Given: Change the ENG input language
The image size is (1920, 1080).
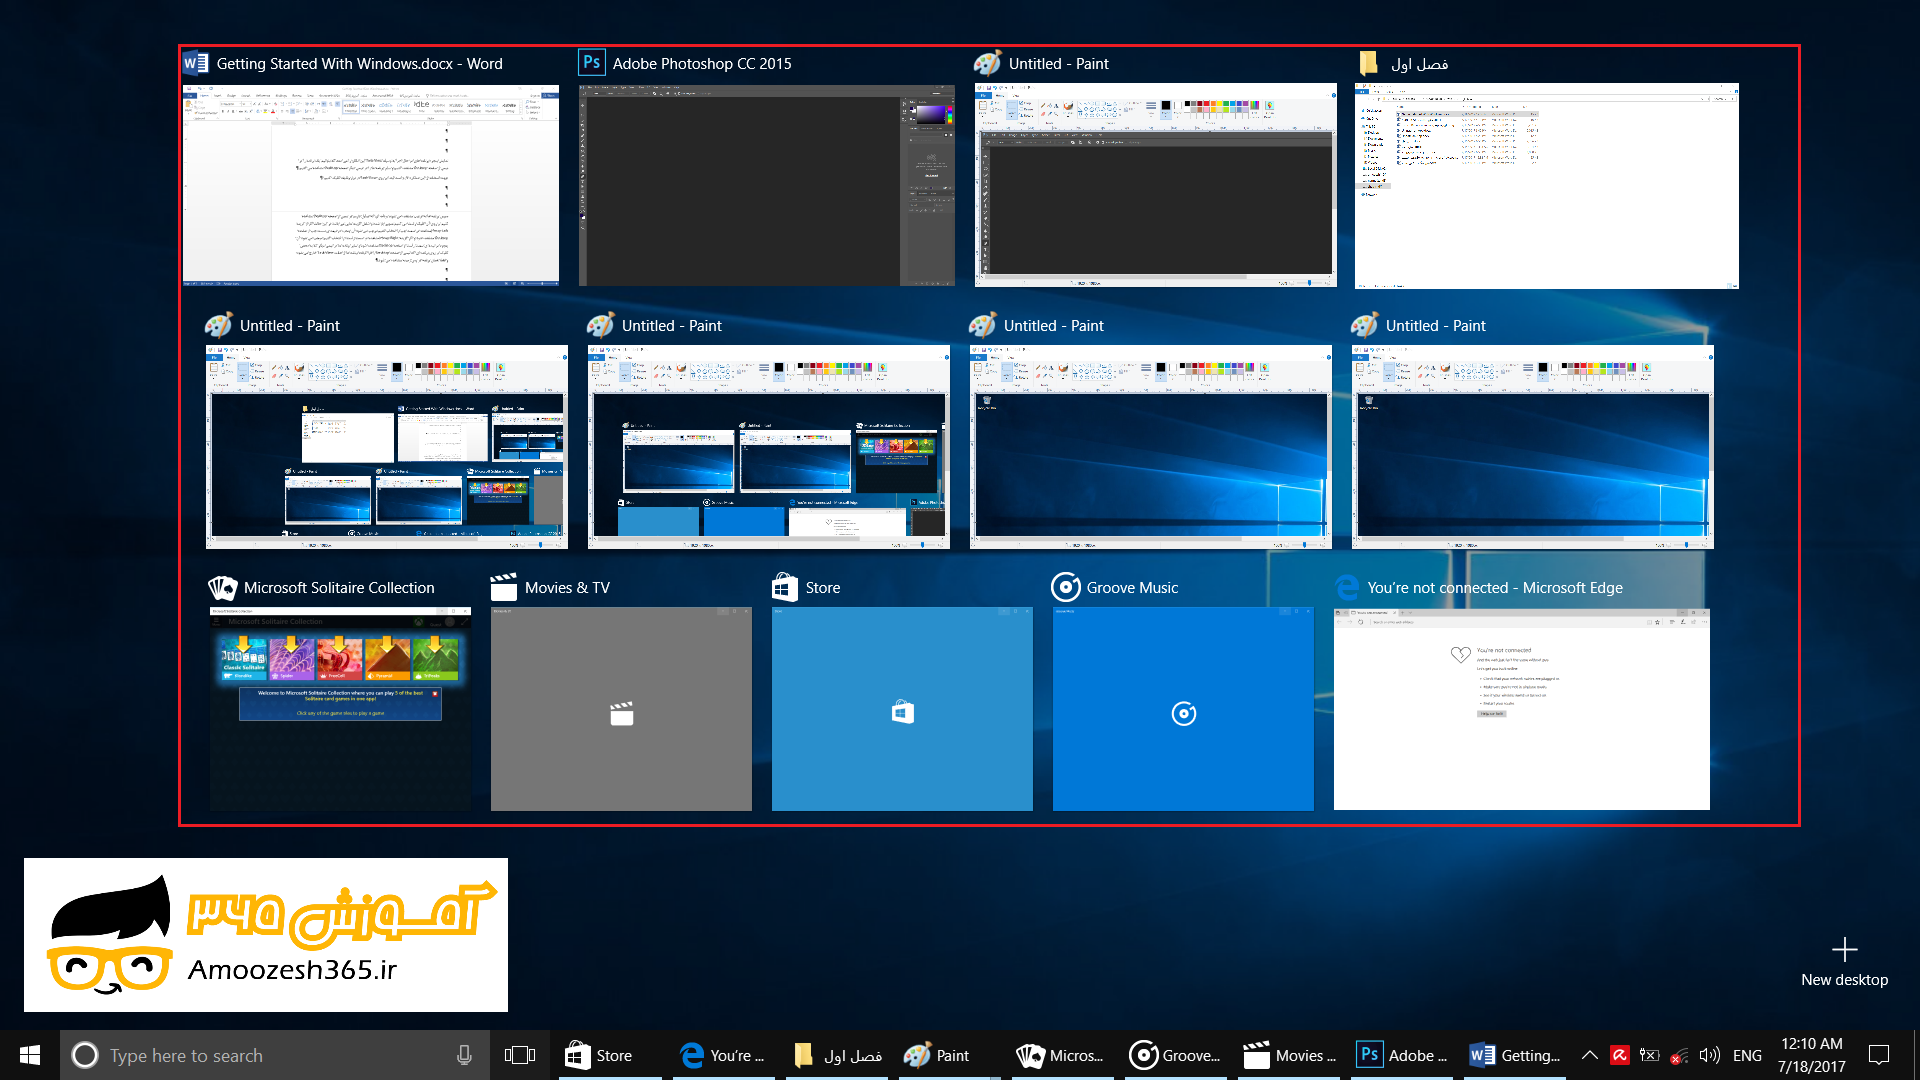Looking at the screenshot, I should click(1747, 1055).
